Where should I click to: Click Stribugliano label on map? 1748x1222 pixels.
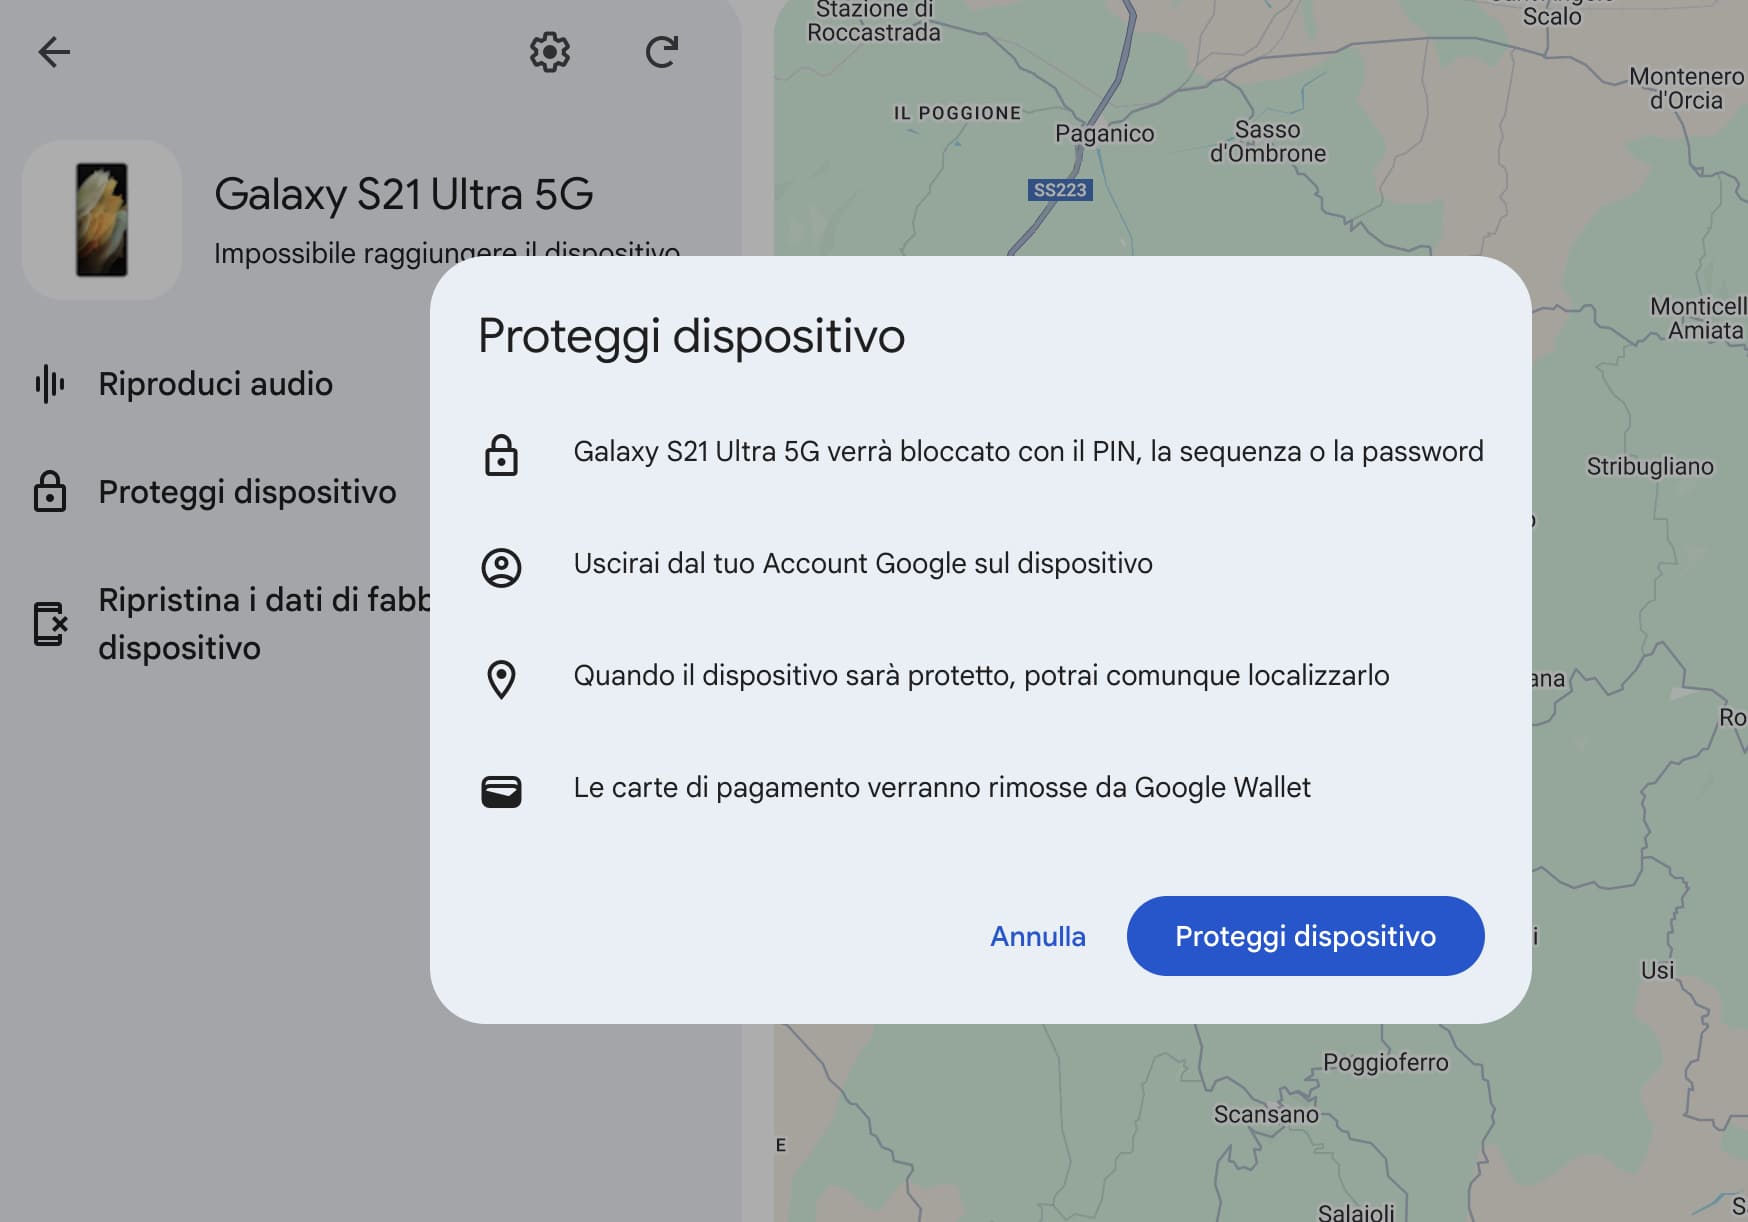(x=1650, y=467)
